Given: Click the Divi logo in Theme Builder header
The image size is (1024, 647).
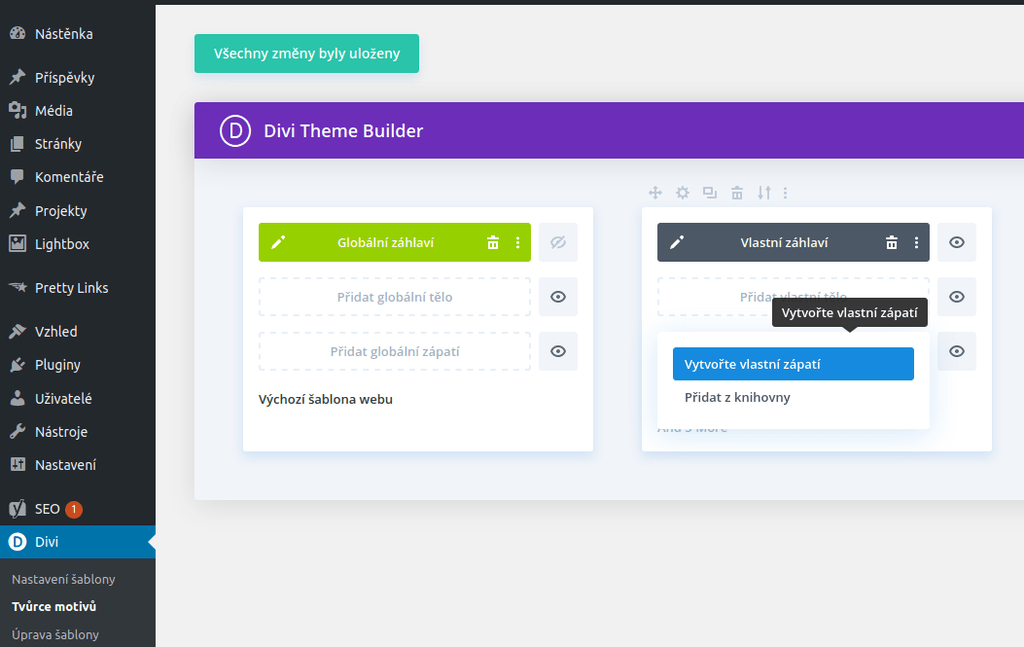Looking at the screenshot, I should click(235, 131).
